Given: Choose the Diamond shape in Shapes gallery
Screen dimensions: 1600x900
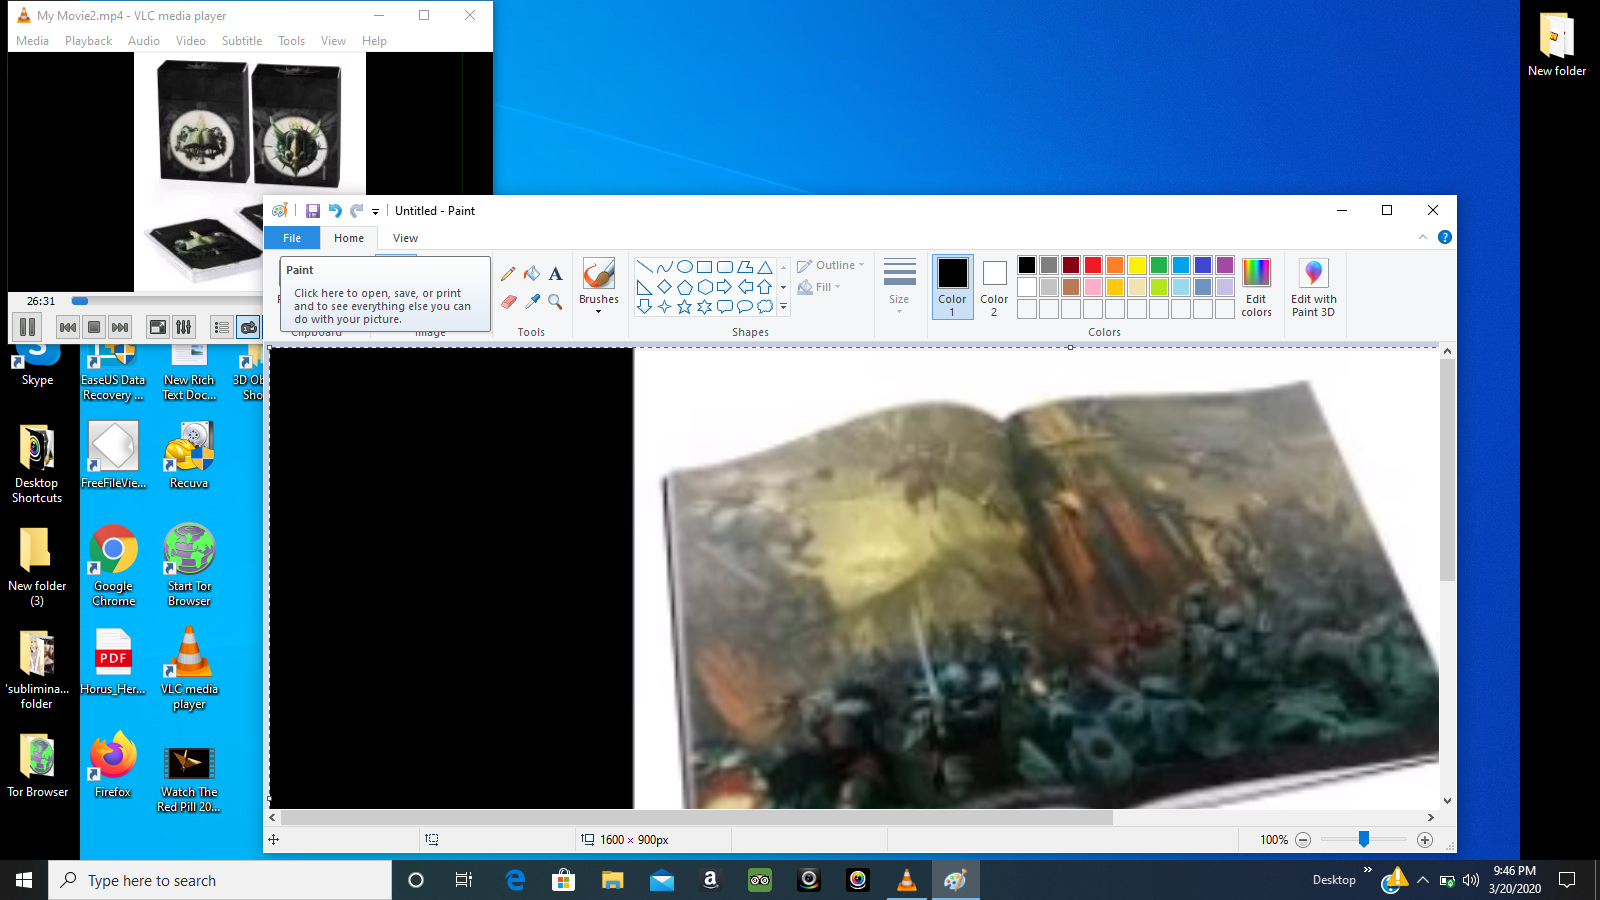Looking at the screenshot, I should coord(665,287).
